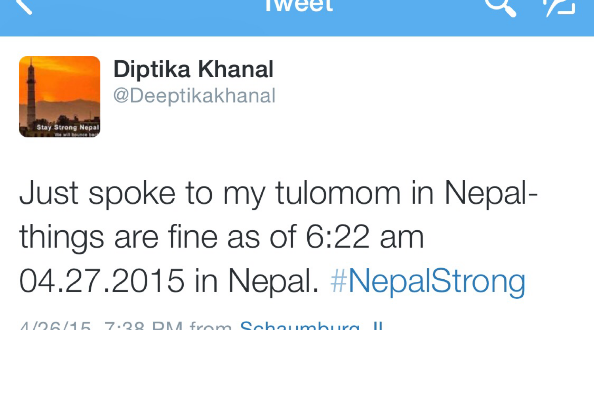This screenshot has width=594, height=395.
Task: Click the '04.27.2015 in Nepal' line
Action: click(x=169, y=281)
